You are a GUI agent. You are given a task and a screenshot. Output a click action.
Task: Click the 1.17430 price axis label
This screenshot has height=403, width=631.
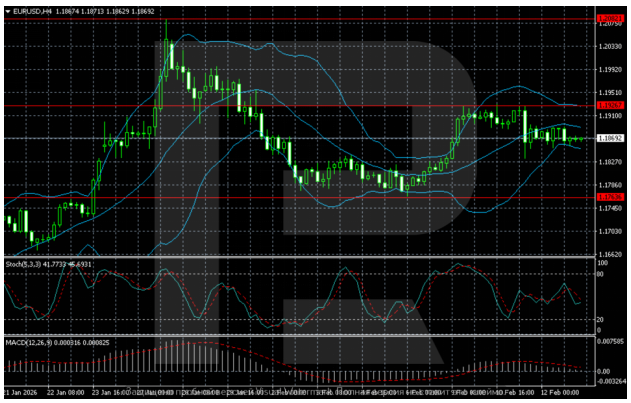pos(608,208)
